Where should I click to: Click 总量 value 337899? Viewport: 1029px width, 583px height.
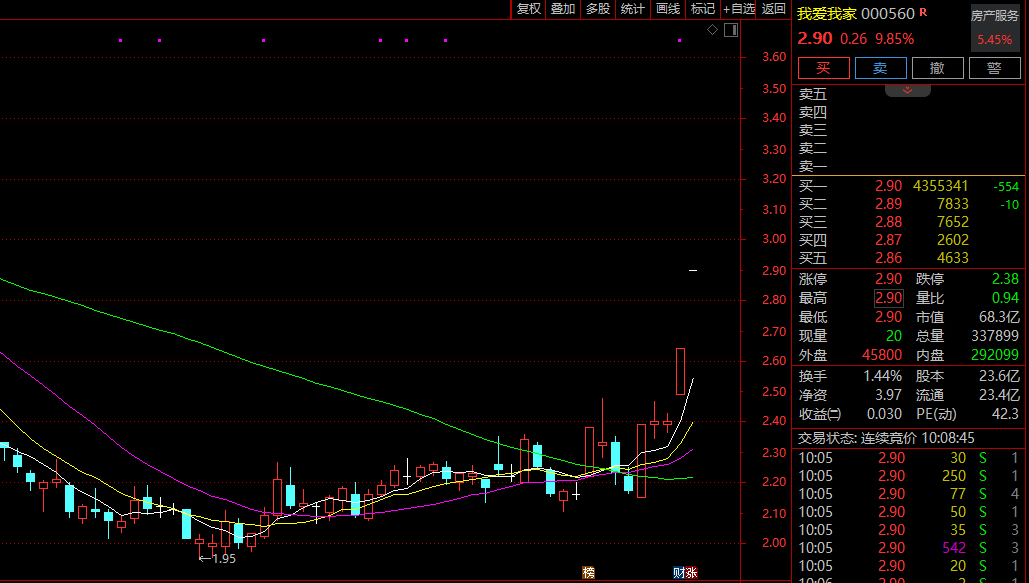[995, 336]
